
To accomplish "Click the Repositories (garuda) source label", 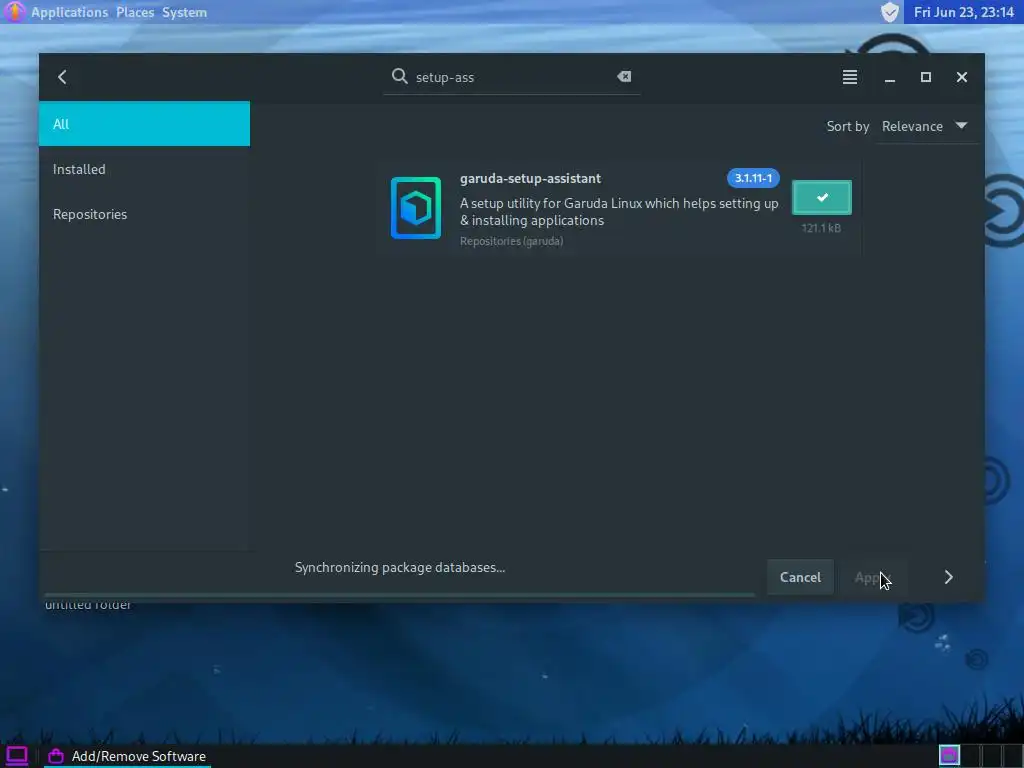I will pyautogui.click(x=511, y=241).
